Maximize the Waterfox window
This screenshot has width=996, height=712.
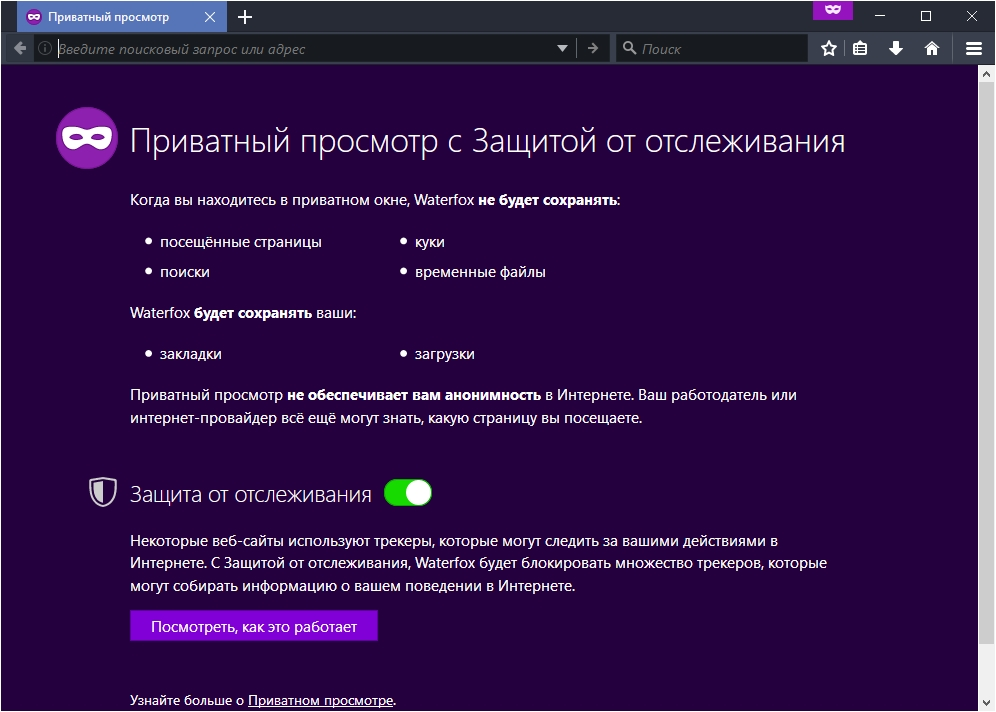point(926,16)
